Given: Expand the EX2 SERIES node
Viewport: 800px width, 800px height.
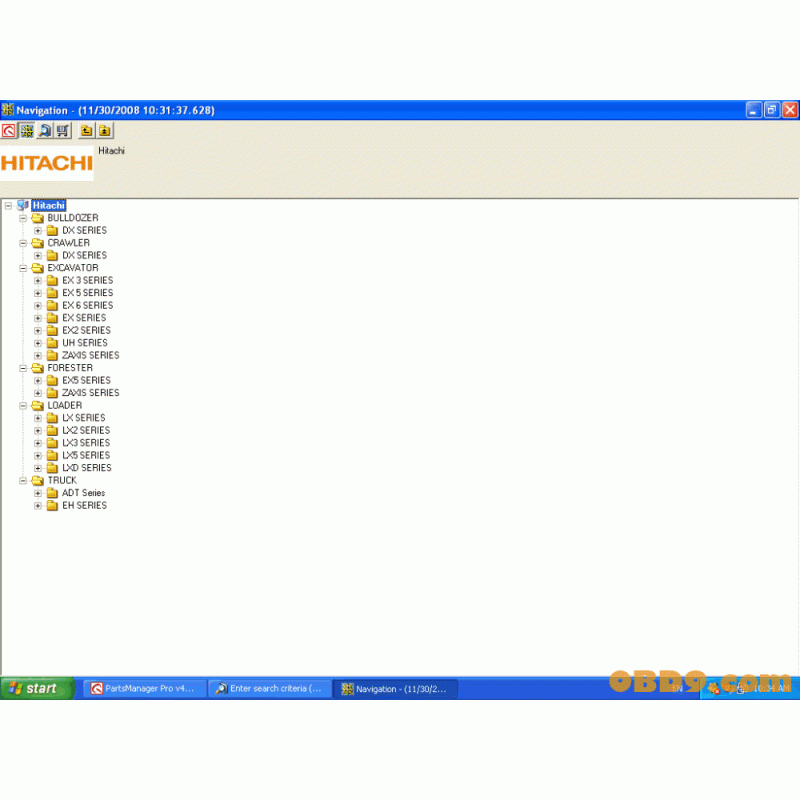Looking at the screenshot, I should click(x=38, y=331).
